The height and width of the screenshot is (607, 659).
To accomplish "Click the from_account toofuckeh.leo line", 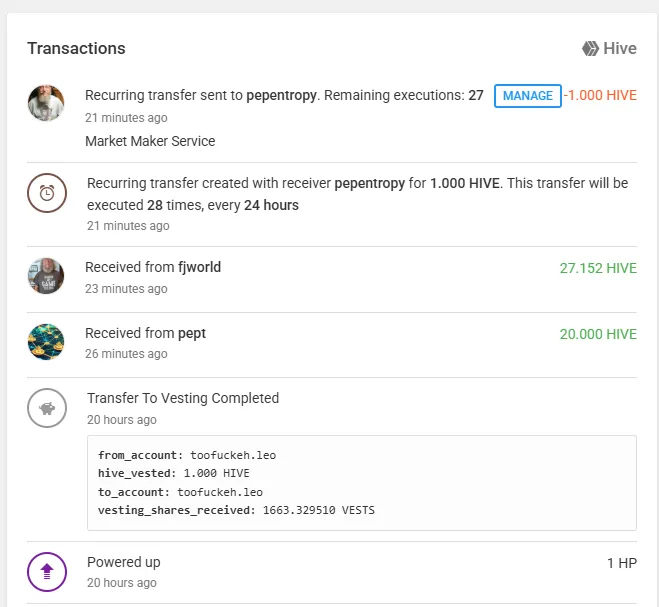I will 187,455.
